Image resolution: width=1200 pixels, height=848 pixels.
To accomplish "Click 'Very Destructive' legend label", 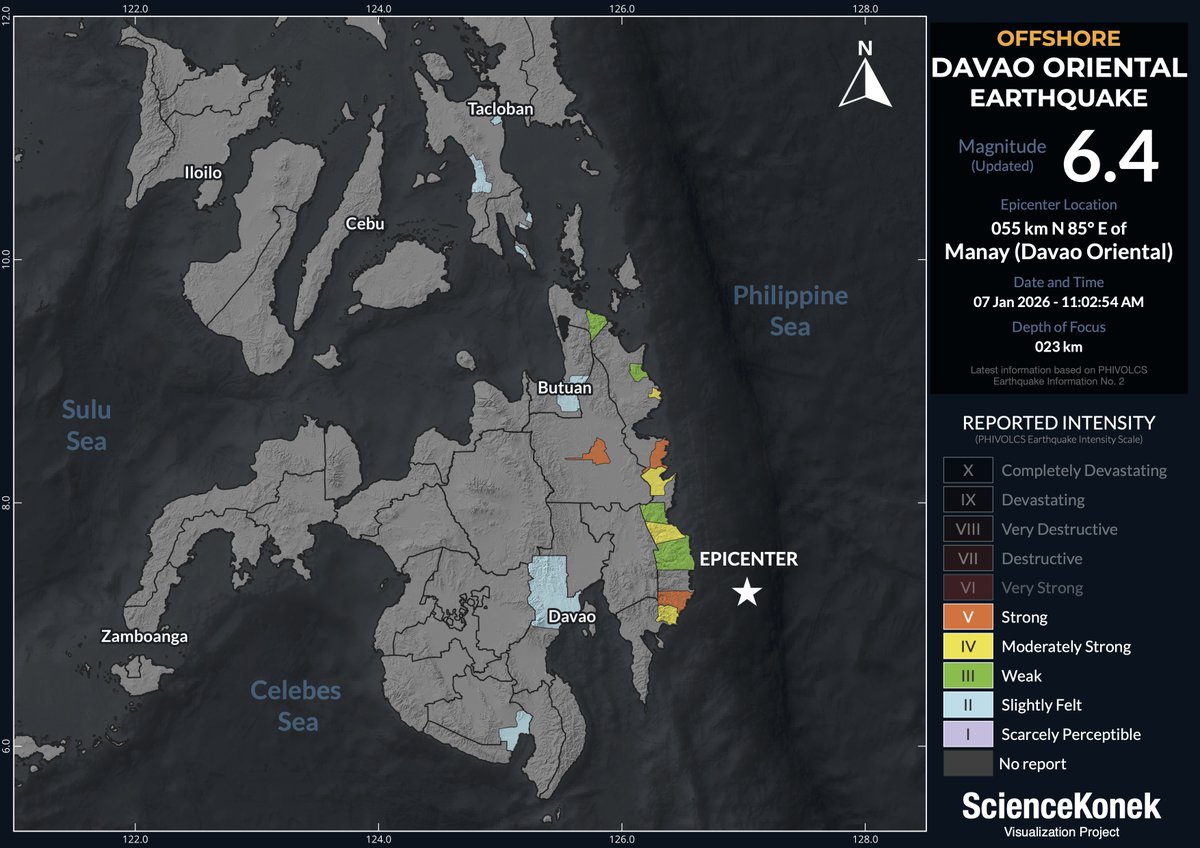I will pos(1059,529).
